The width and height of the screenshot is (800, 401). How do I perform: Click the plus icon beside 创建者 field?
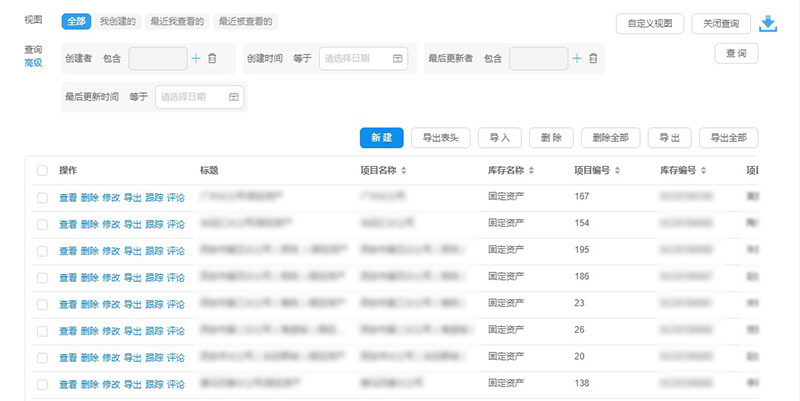pos(196,59)
